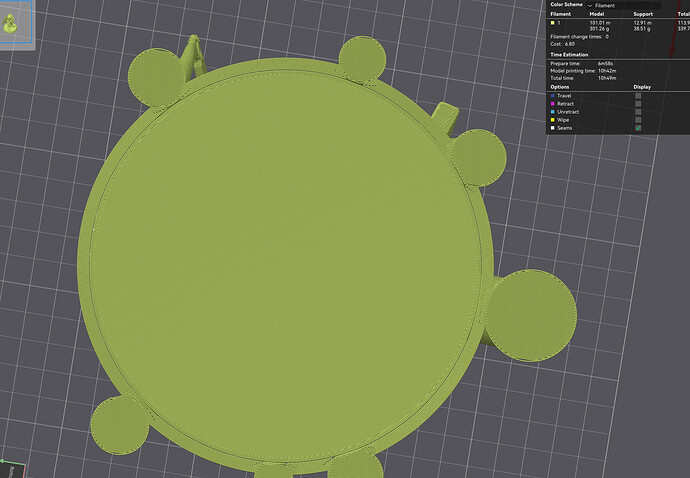Click the Support column header
The width and height of the screenshot is (690, 478).
(643, 14)
